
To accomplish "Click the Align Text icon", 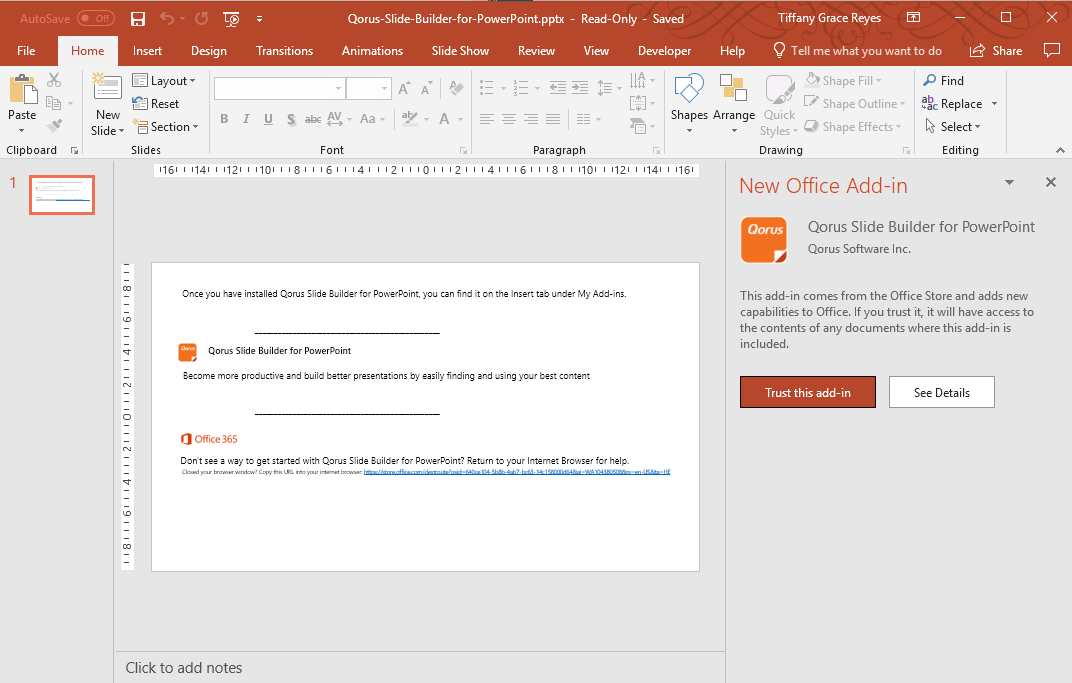I will click(638, 103).
